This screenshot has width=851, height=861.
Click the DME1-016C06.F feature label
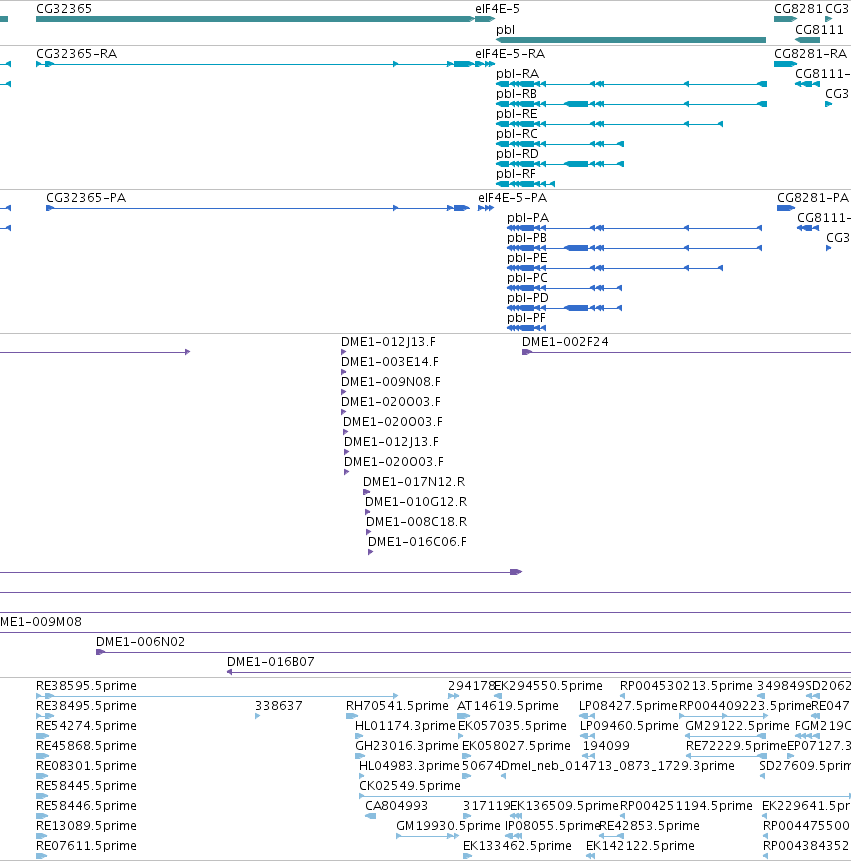pos(417,542)
